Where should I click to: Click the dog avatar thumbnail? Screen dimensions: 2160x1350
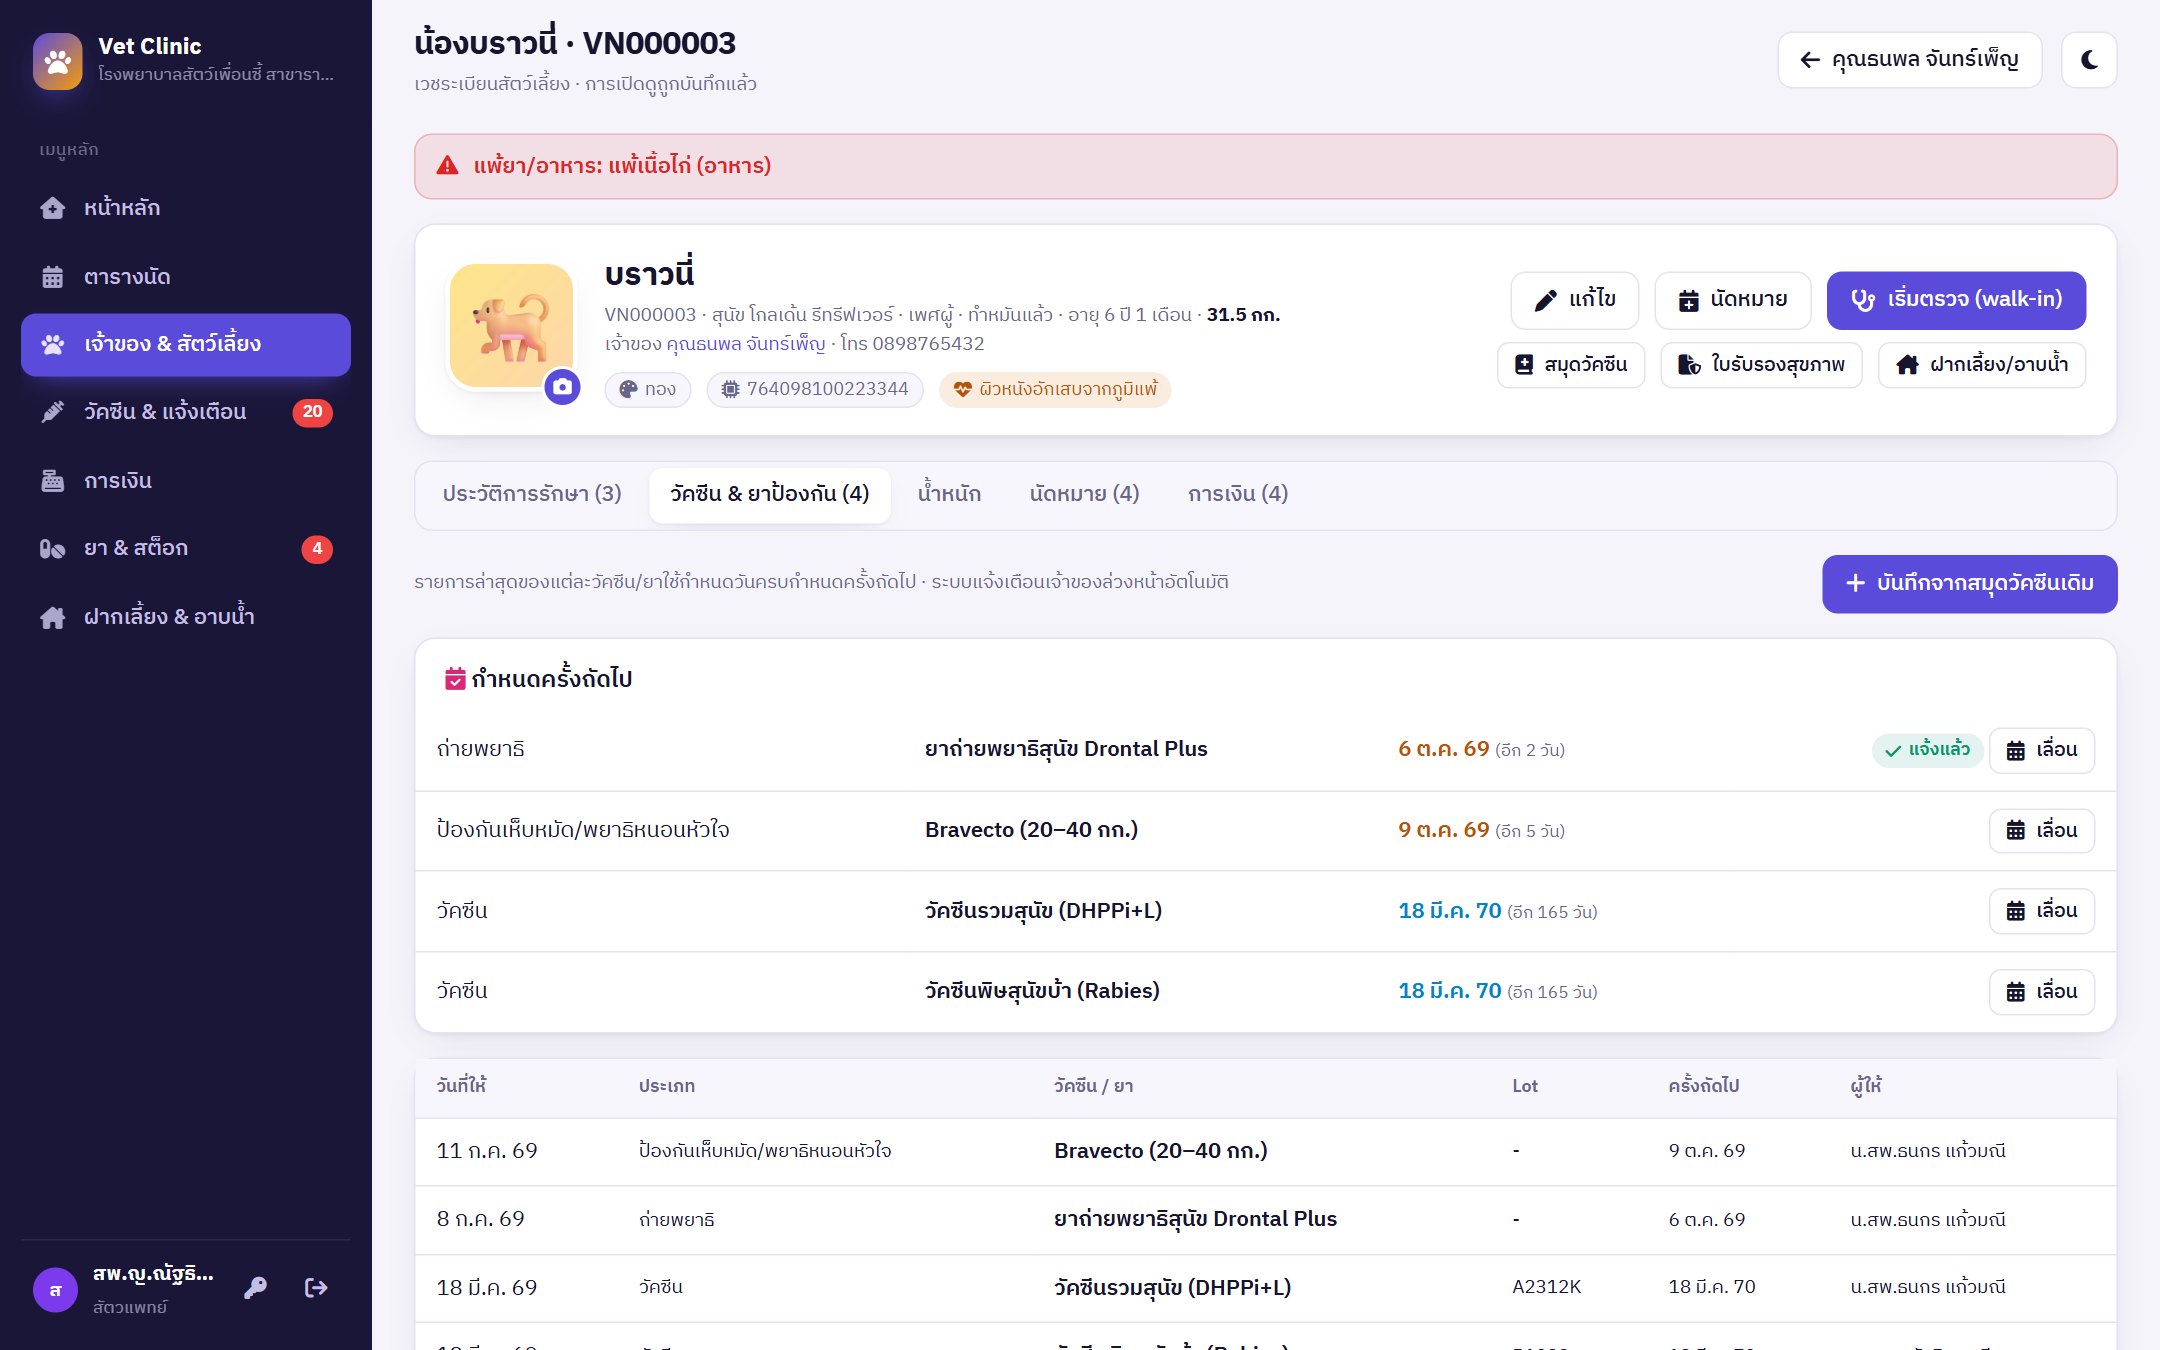click(511, 326)
